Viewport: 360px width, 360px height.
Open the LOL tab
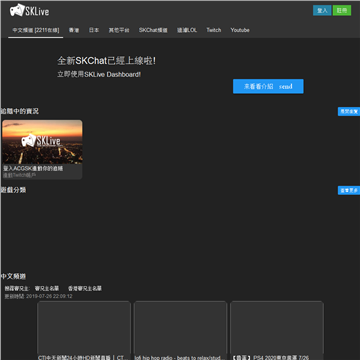[187, 30]
